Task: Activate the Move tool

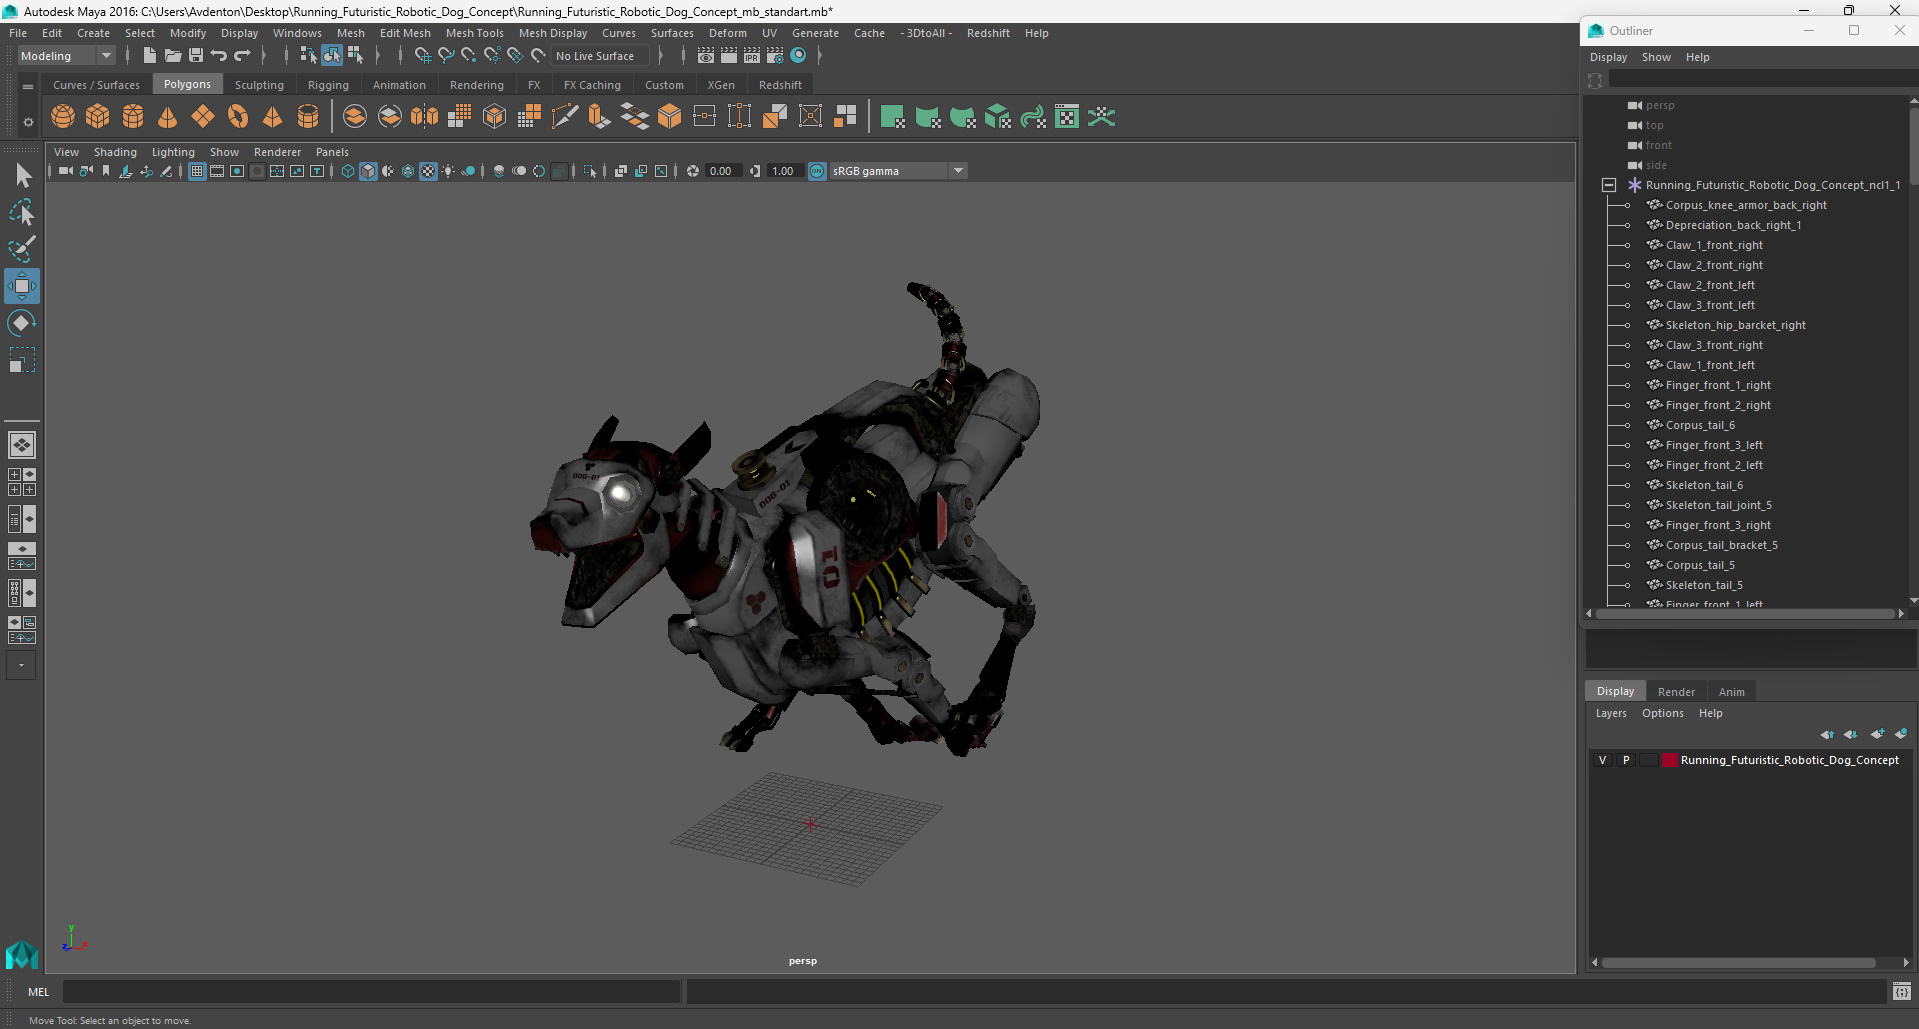Action: (x=22, y=286)
